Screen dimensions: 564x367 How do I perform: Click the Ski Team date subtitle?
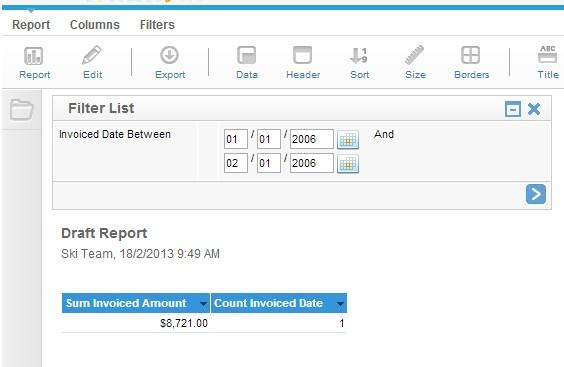[x=140, y=254]
